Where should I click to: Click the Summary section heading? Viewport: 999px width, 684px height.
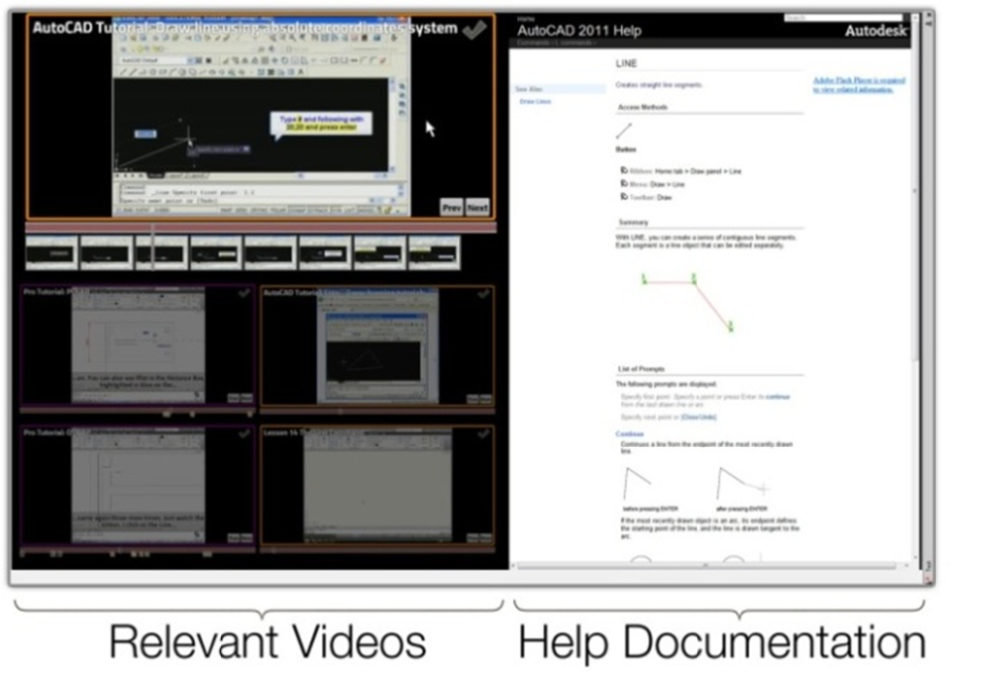(633, 222)
